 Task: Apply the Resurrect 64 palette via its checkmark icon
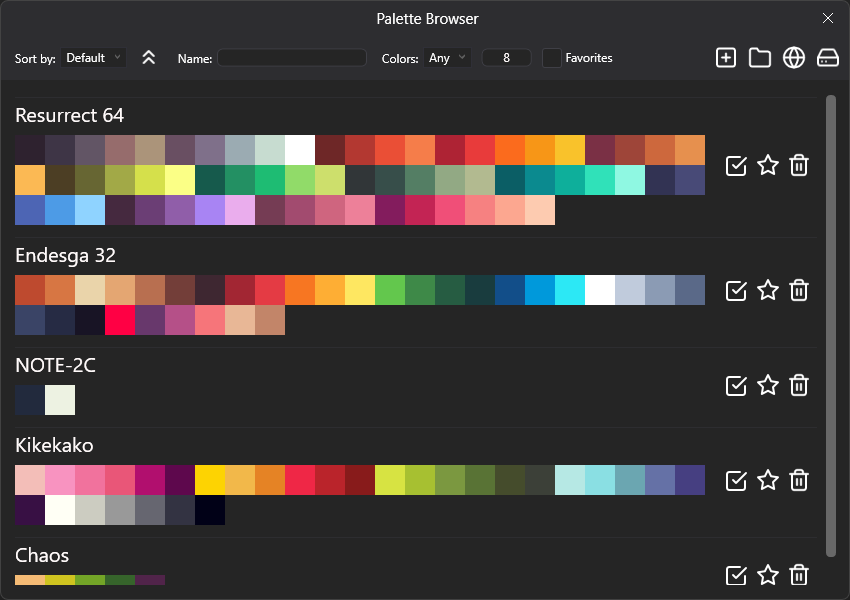point(736,165)
